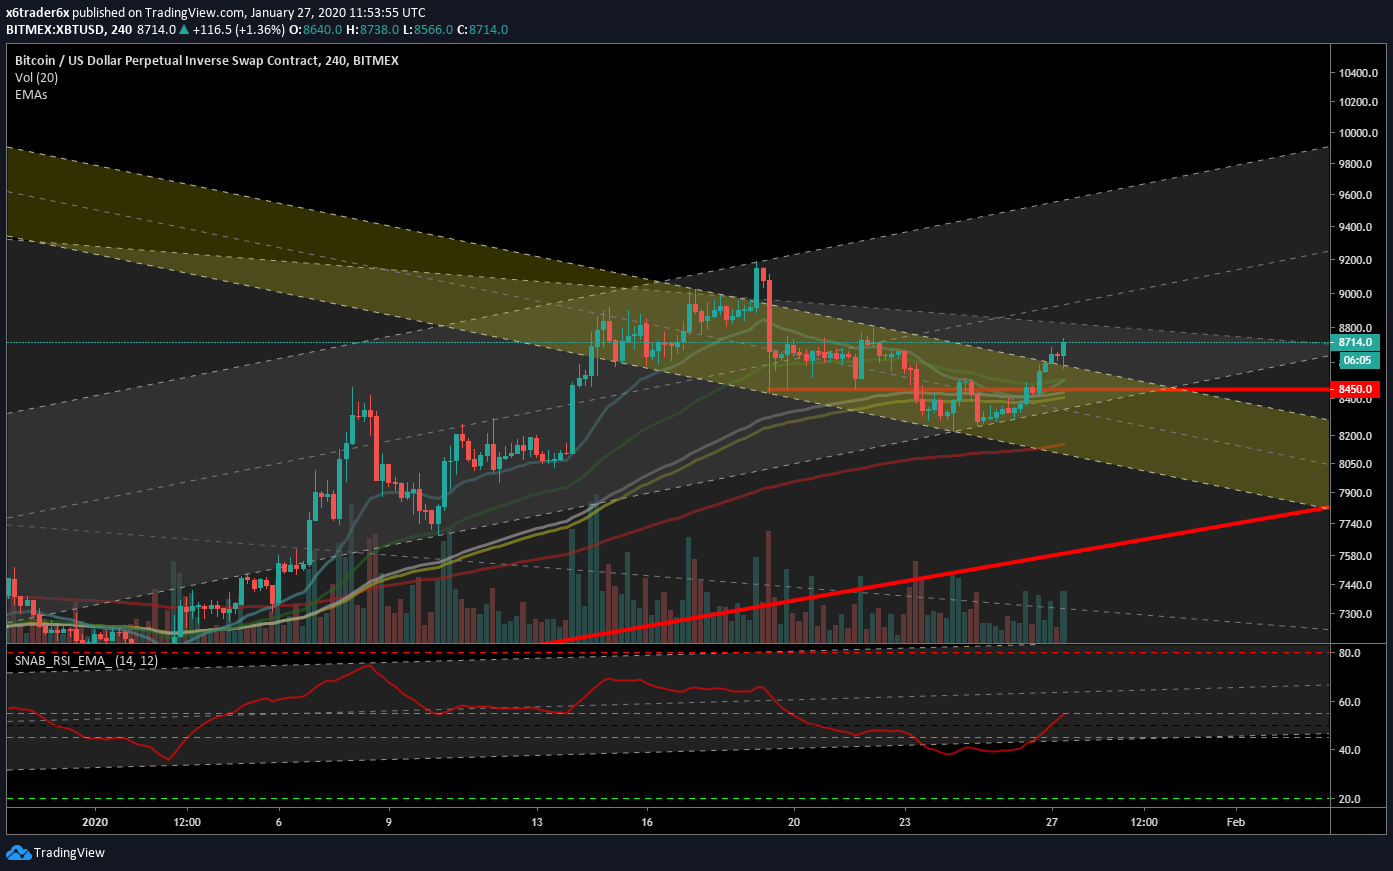This screenshot has height=871, width=1393.
Task: Click the 12:00 time label just before Feb
Action: 1144,822
